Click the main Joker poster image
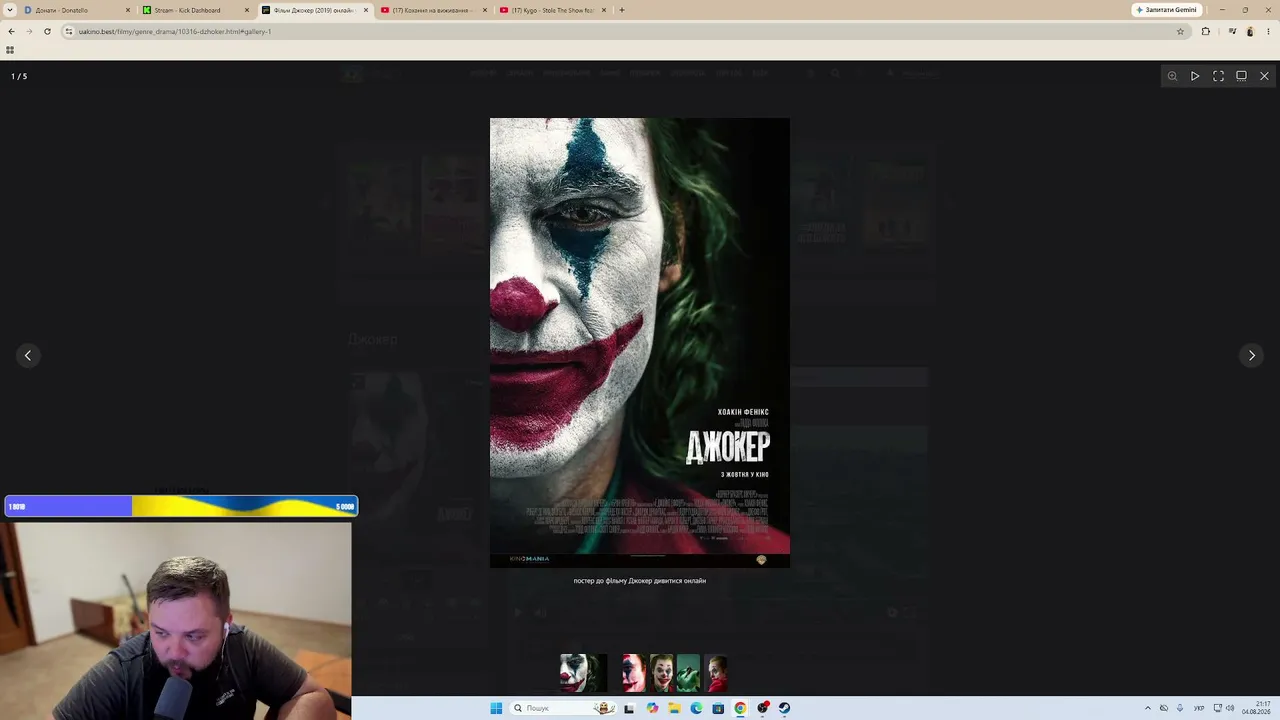 (640, 343)
